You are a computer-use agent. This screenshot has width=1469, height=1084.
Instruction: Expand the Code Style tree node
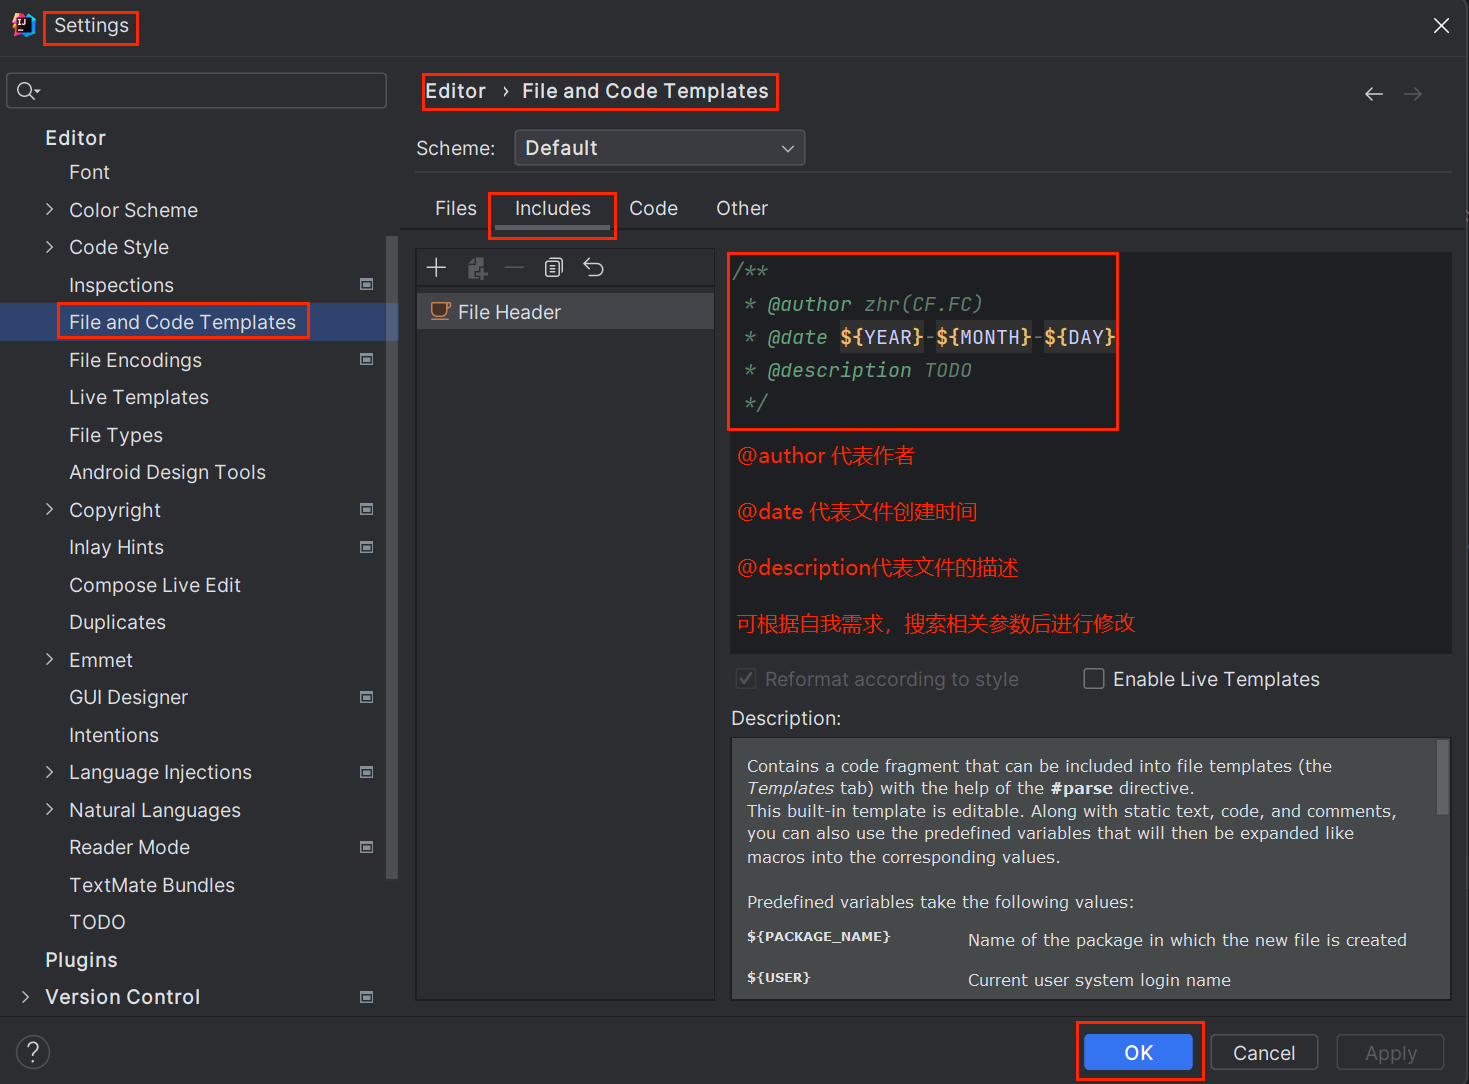click(x=50, y=247)
